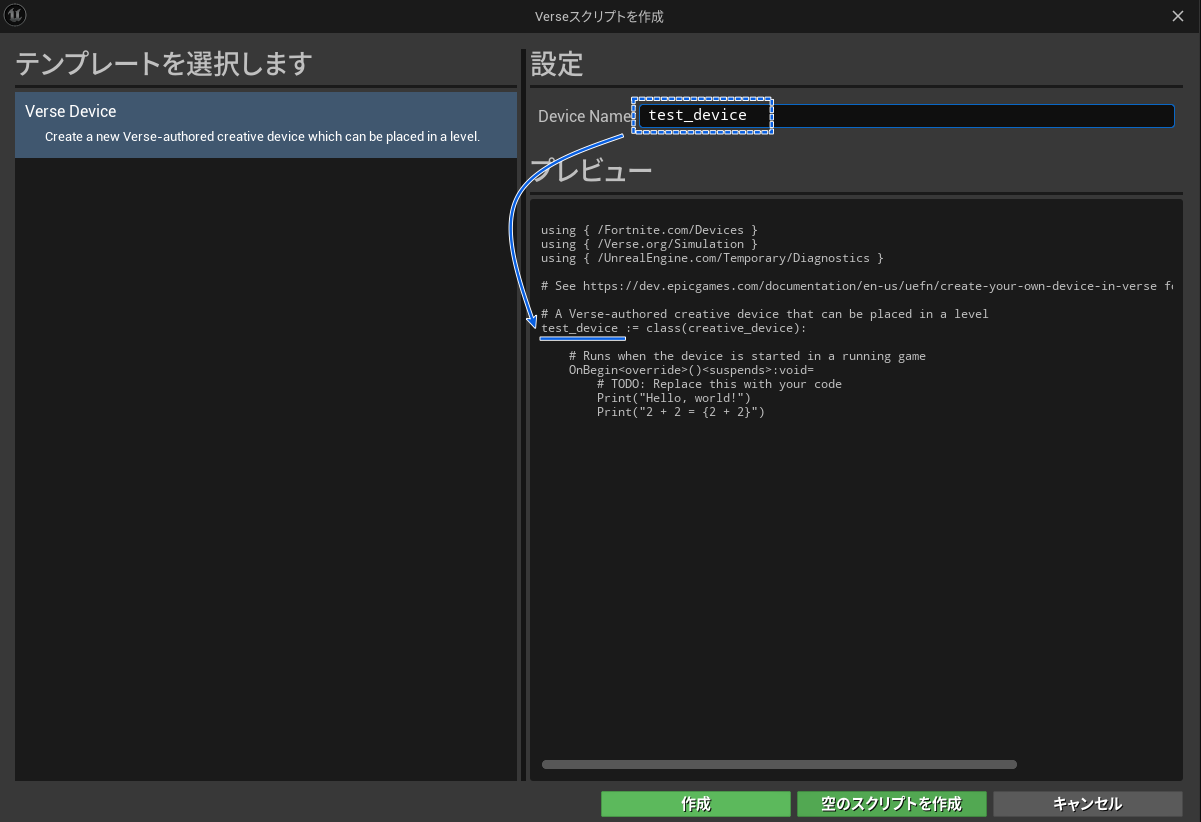Click the テンプレートを選択します heading
The image size is (1201, 822).
143,63
